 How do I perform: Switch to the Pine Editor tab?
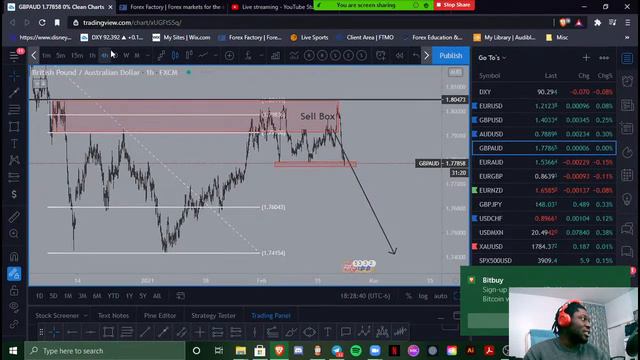(x=160, y=316)
